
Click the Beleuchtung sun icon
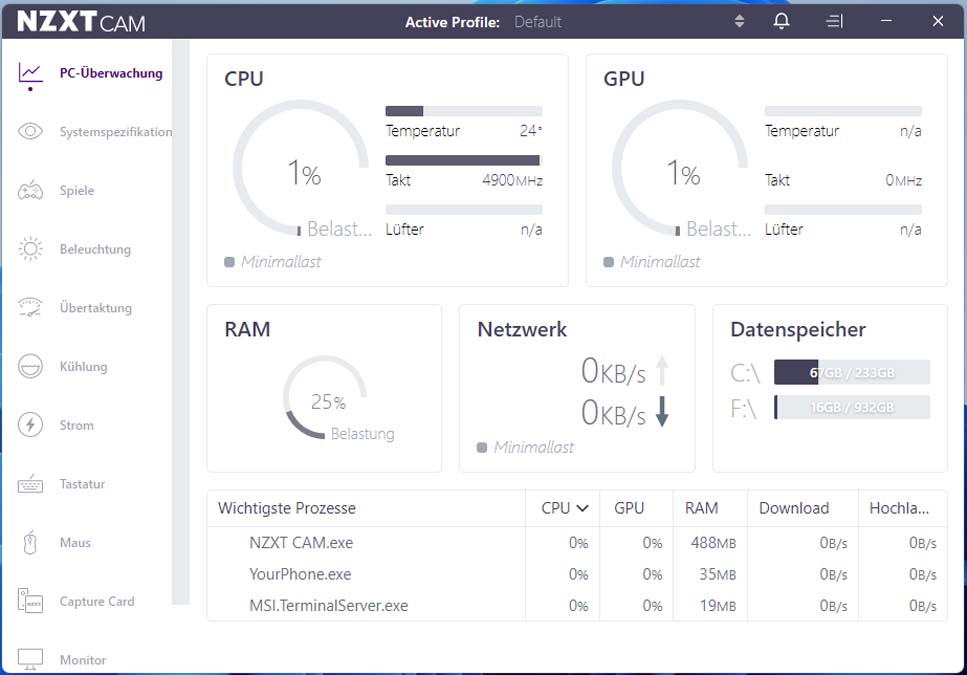[x=30, y=249]
